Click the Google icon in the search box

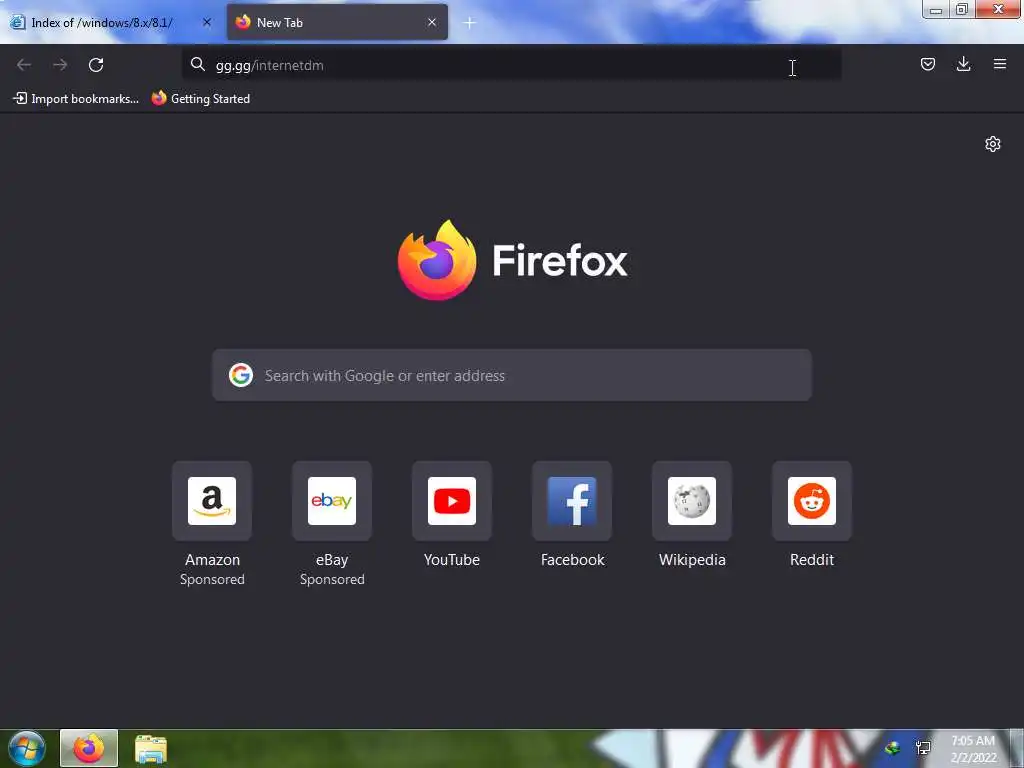coord(241,376)
